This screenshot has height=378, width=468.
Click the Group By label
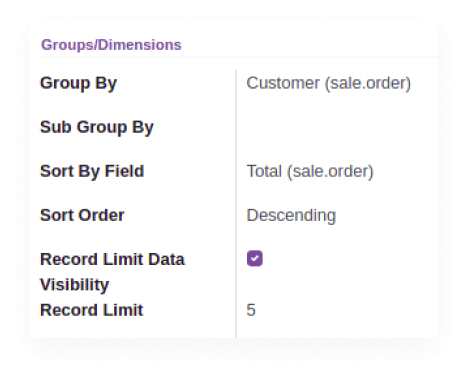click(x=78, y=83)
